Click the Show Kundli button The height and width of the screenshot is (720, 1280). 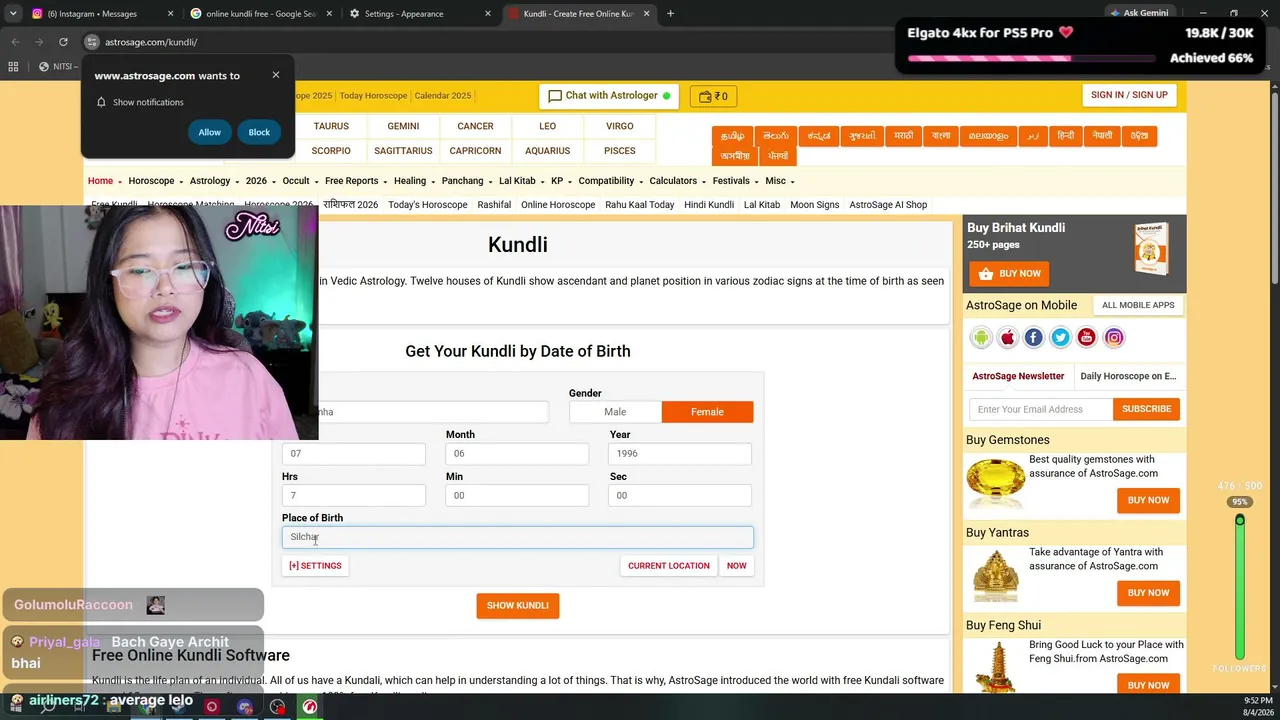pos(518,606)
